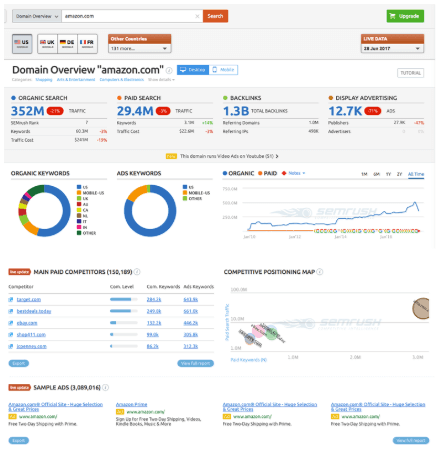Click the green Upgrade button
Image resolution: width=447 pixels, height=453 pixels.
click(x=405, y=16)
